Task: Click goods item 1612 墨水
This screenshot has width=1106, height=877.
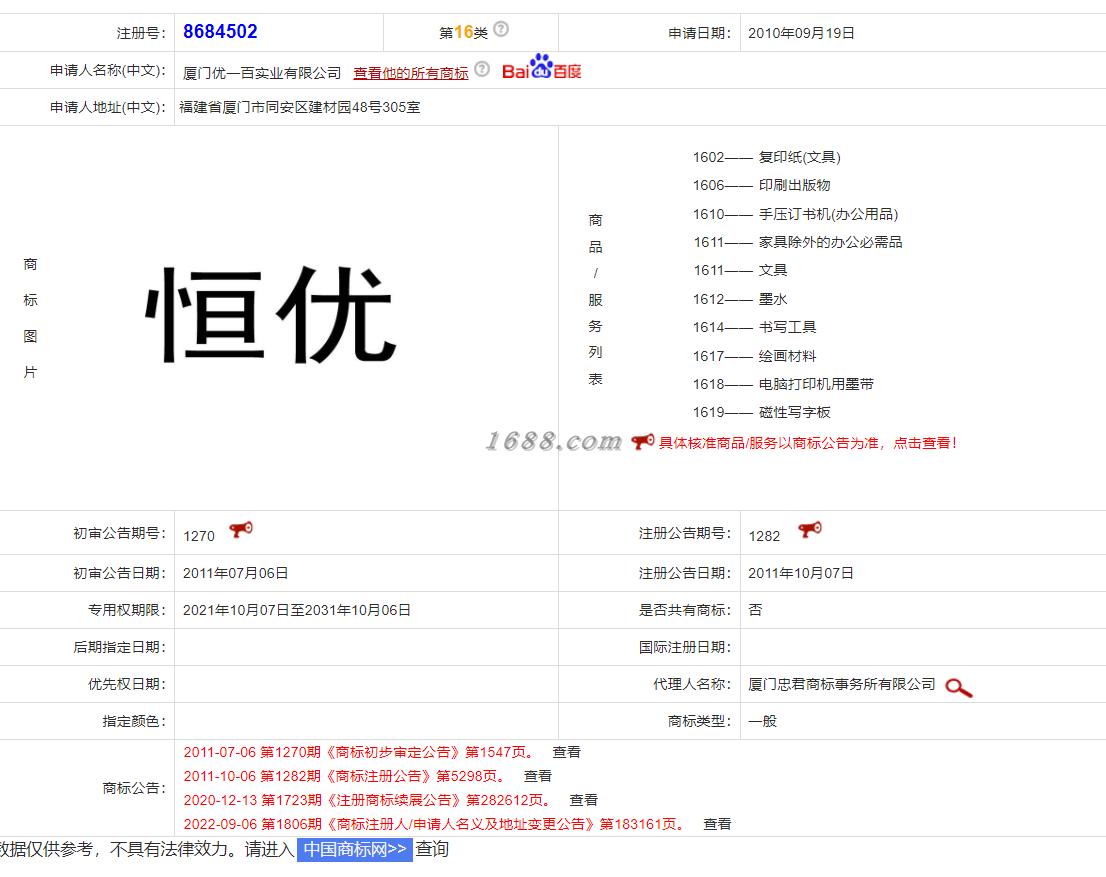Action: (x=740, y=299)
